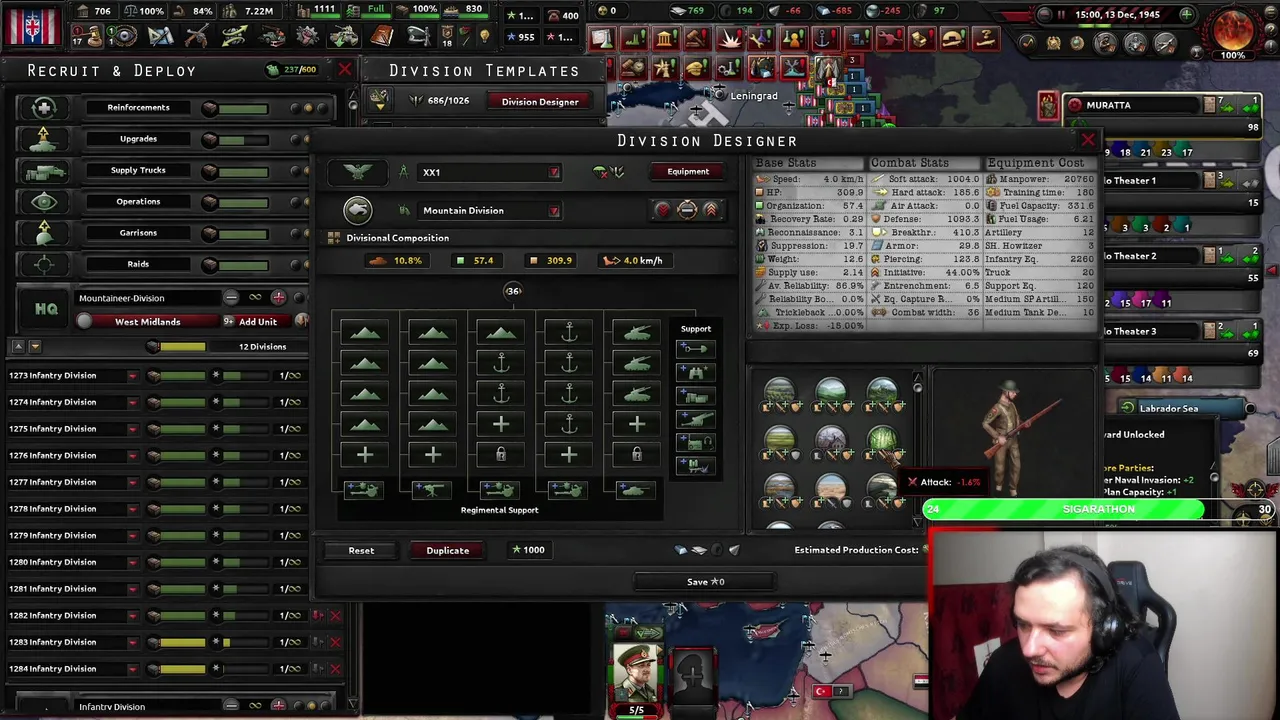Click the general portrait at the bottom of the map
Screen dimensions: 1280x720
click(637, 673)
